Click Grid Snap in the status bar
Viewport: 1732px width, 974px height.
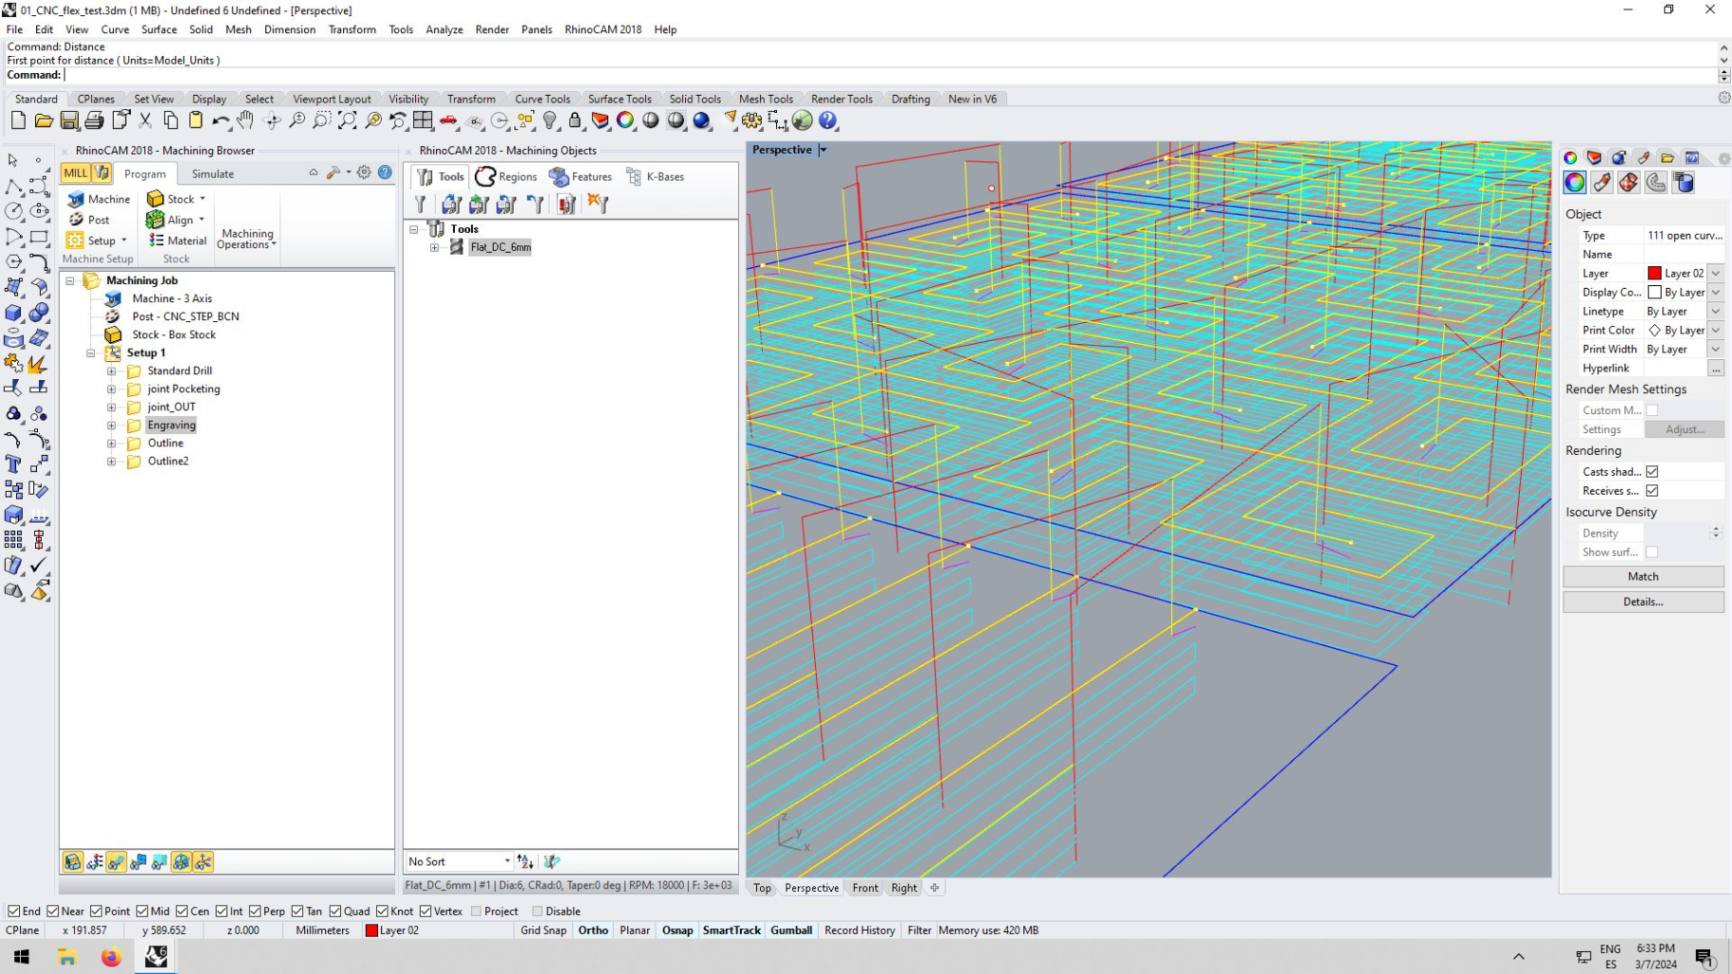(x=543, y=930)
